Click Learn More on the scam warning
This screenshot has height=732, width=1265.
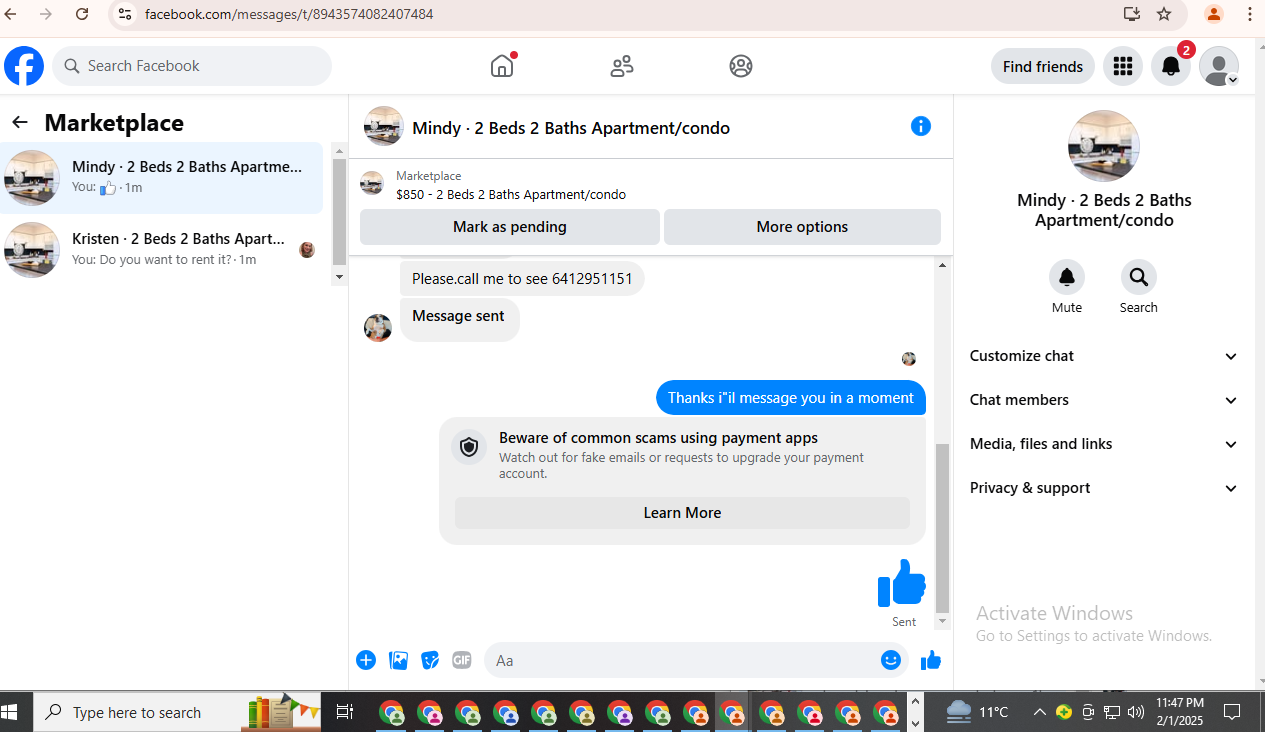[x=682, y=513]
